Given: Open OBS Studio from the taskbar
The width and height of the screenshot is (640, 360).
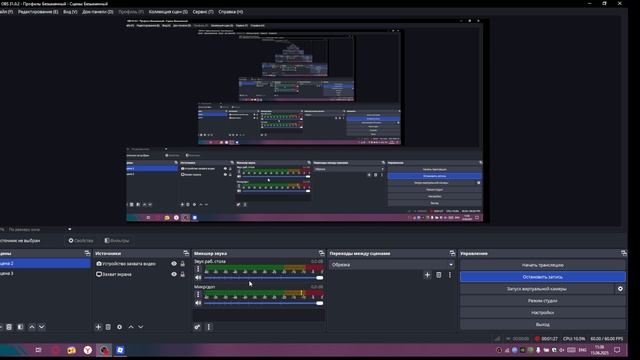Looking at the screenshot, I should (x=104, y=350).
